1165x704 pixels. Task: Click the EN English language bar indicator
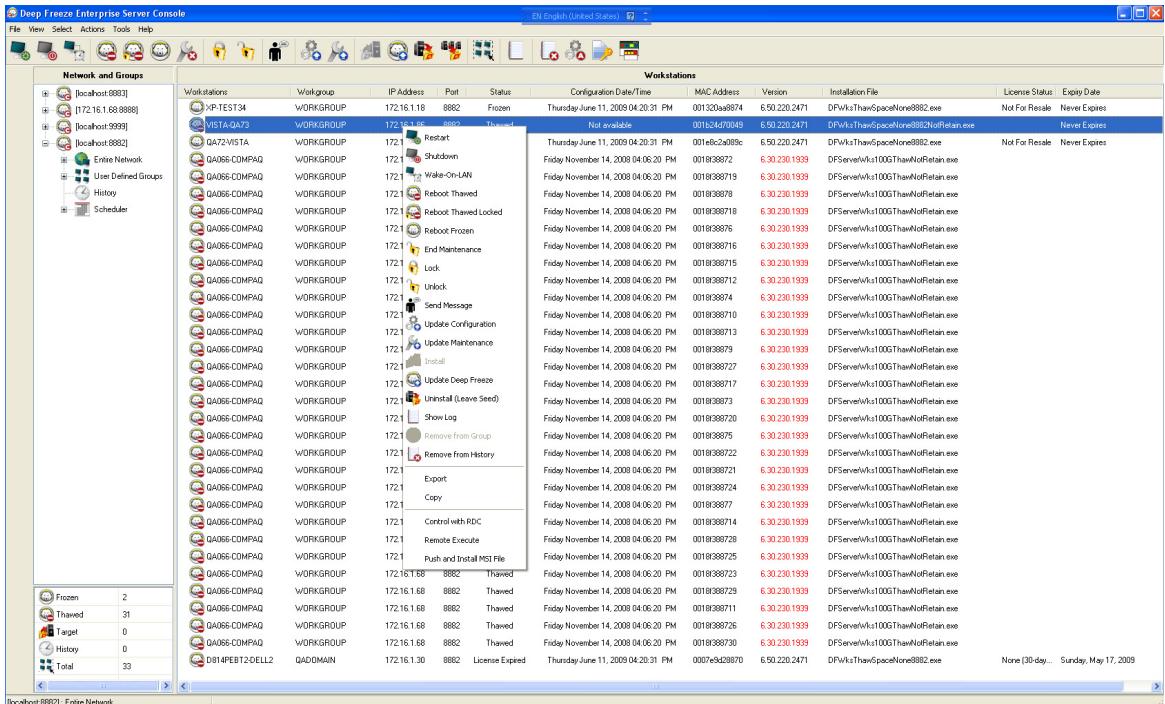pos(575,16)
